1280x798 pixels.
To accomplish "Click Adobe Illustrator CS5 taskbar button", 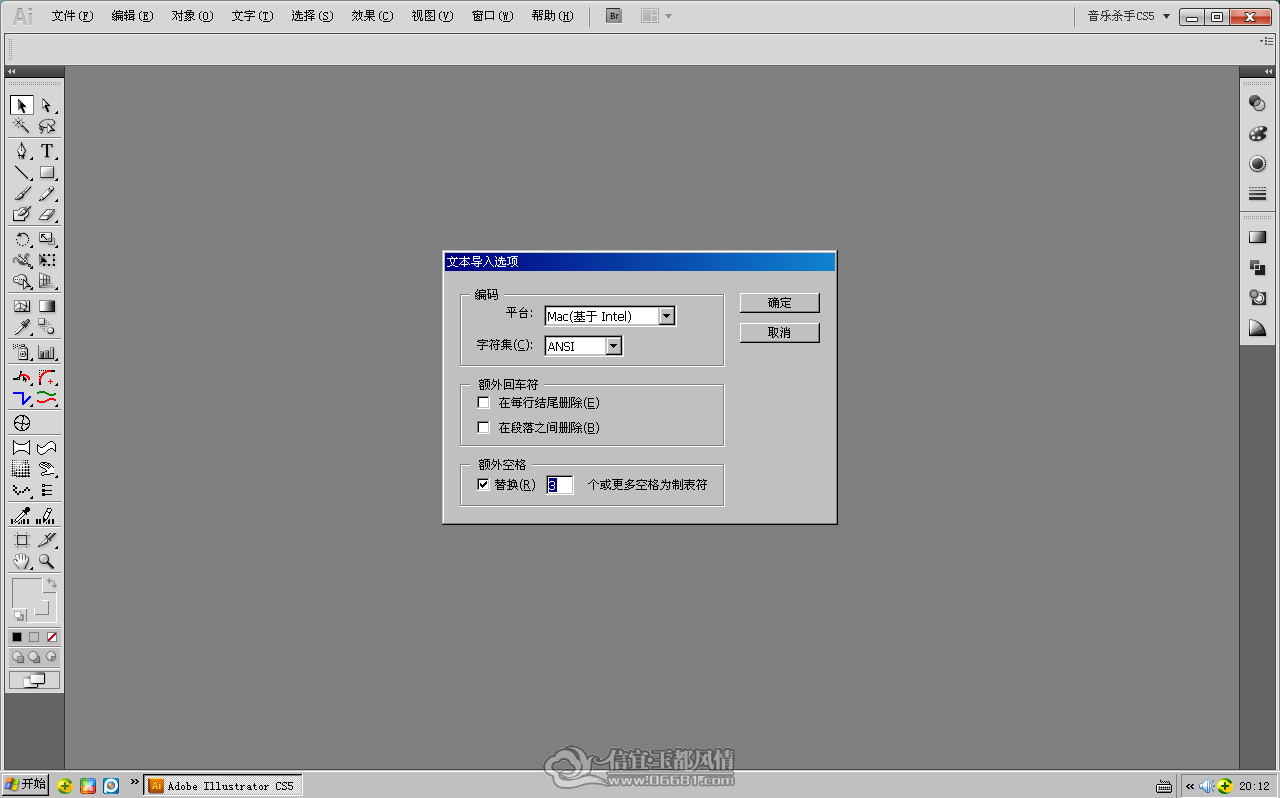I will pyautogui.click(x=222, y=786).
